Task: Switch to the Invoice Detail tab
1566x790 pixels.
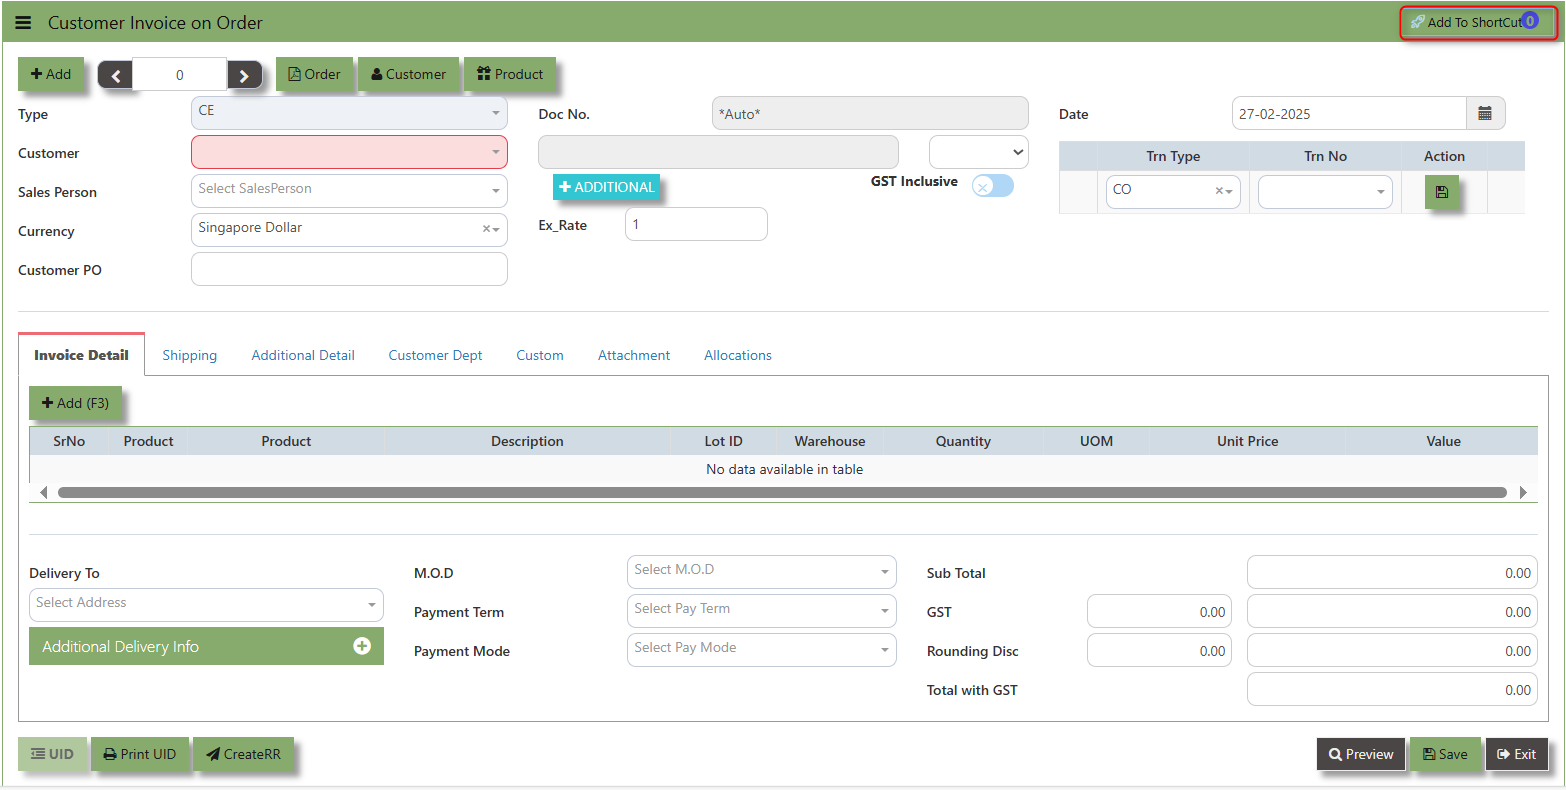Action: pyautogui.click(x=81, y=355)
